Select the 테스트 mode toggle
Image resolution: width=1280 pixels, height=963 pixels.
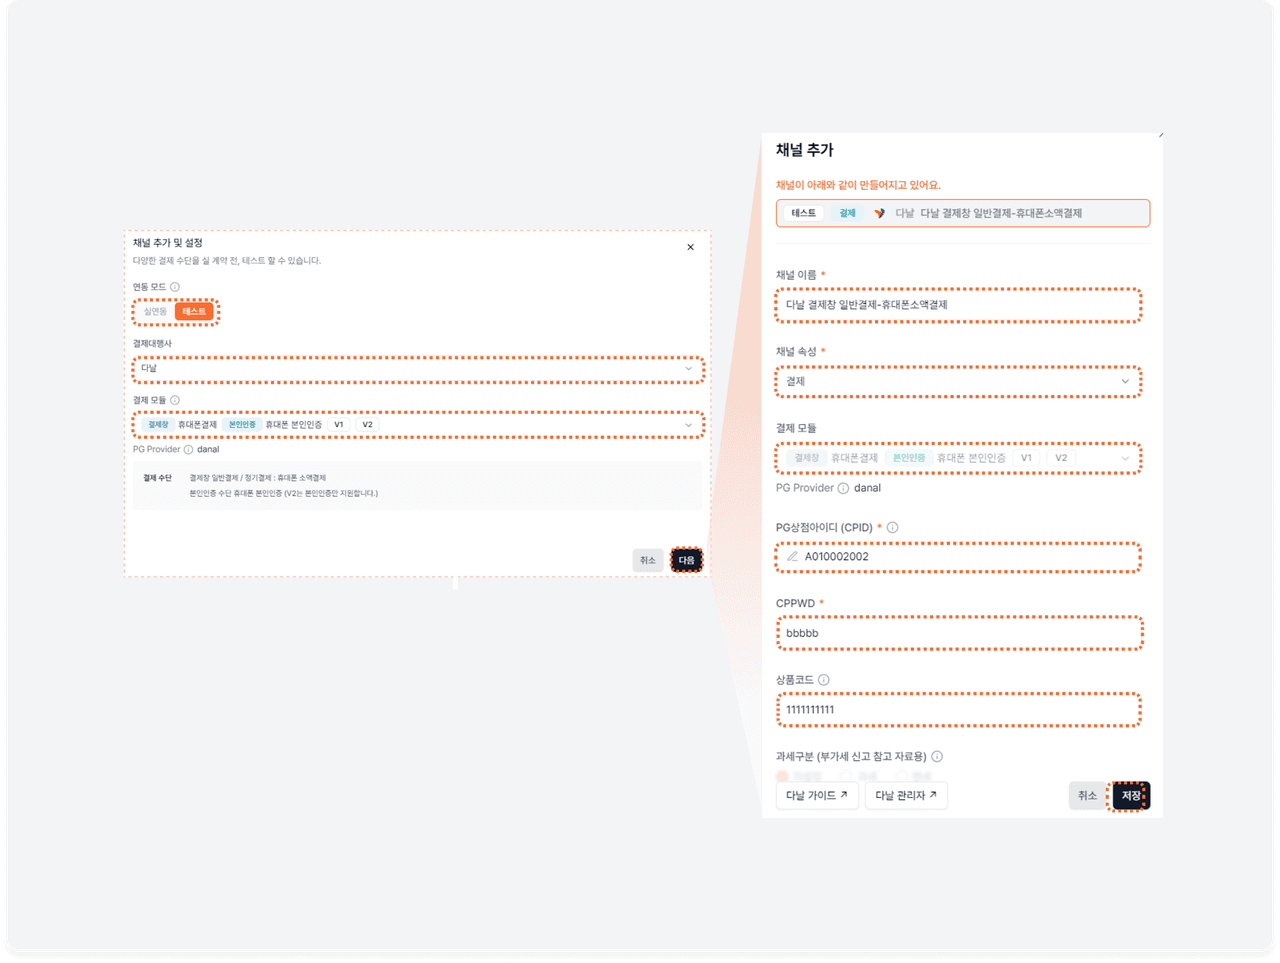194,312
